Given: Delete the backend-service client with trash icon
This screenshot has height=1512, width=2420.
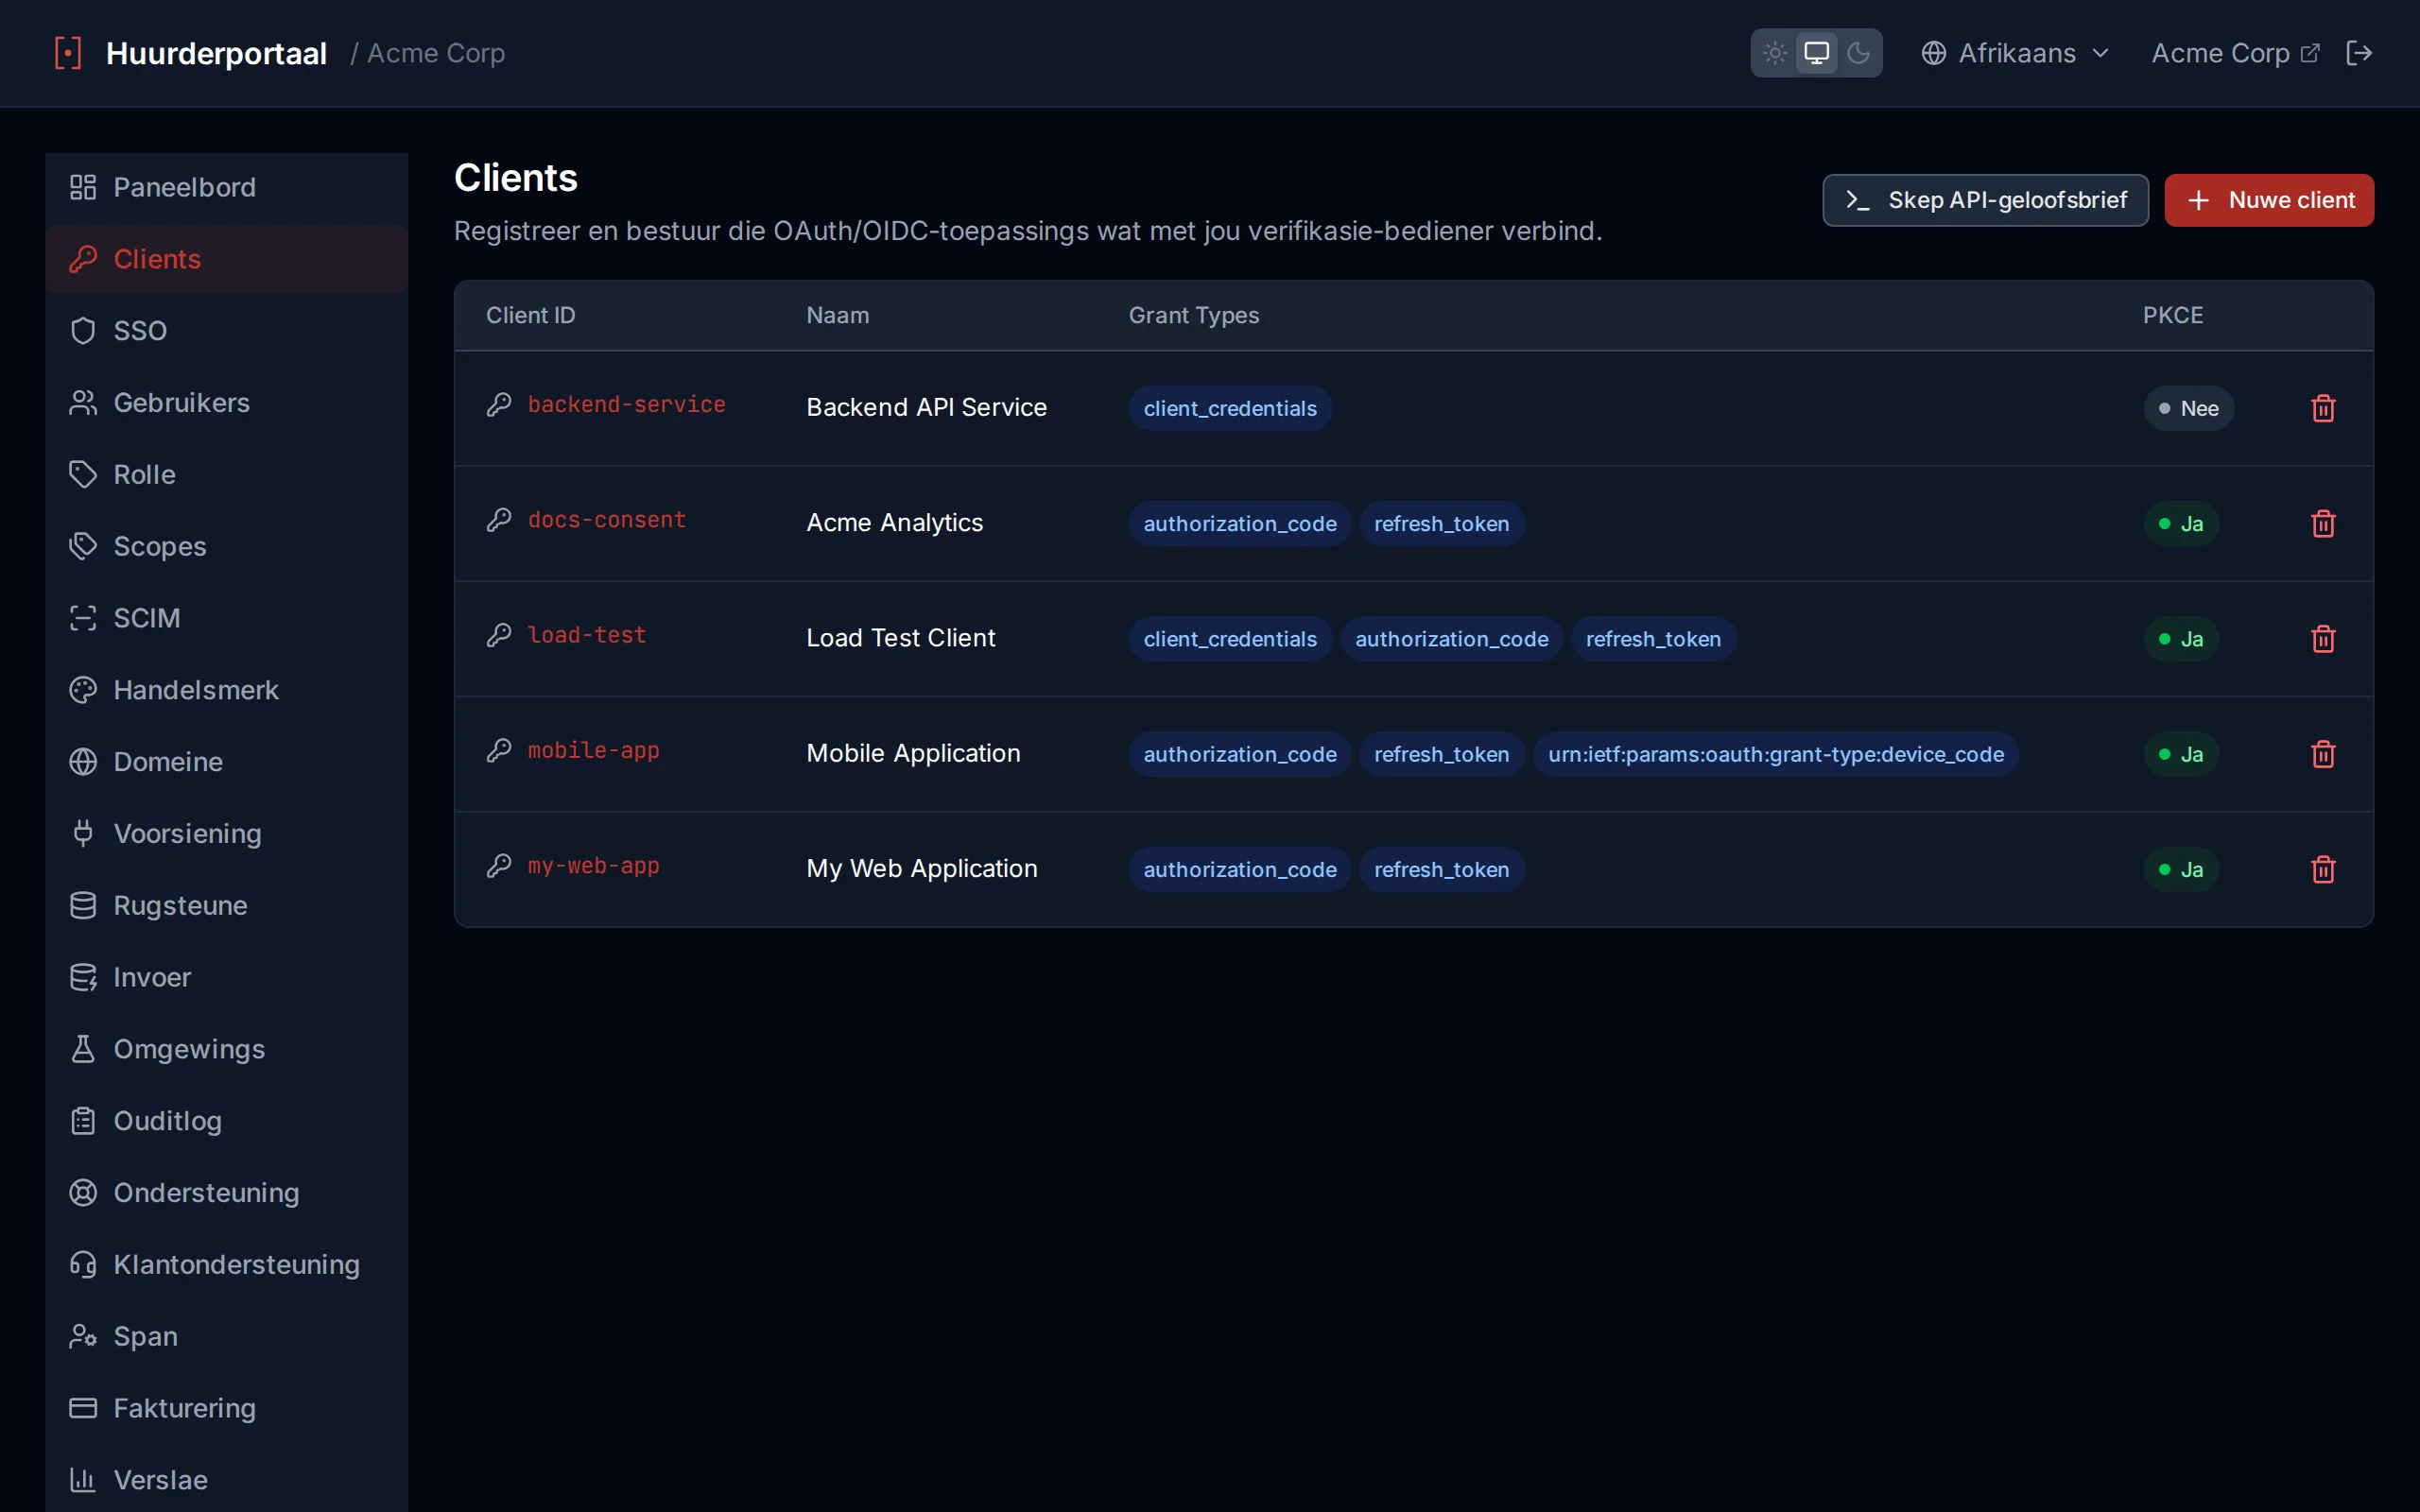Looking at the screenshot, I should (2322, 408).
